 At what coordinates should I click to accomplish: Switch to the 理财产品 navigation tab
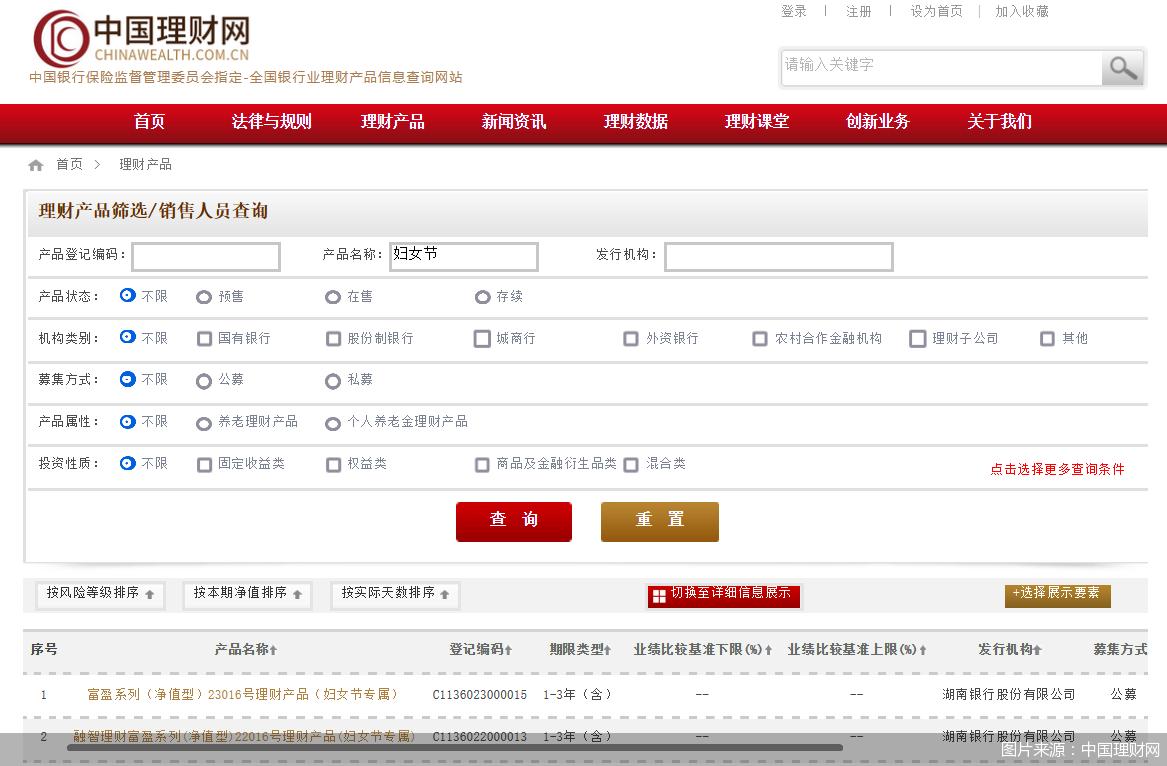pyautogui.click(x=392, y=121)
